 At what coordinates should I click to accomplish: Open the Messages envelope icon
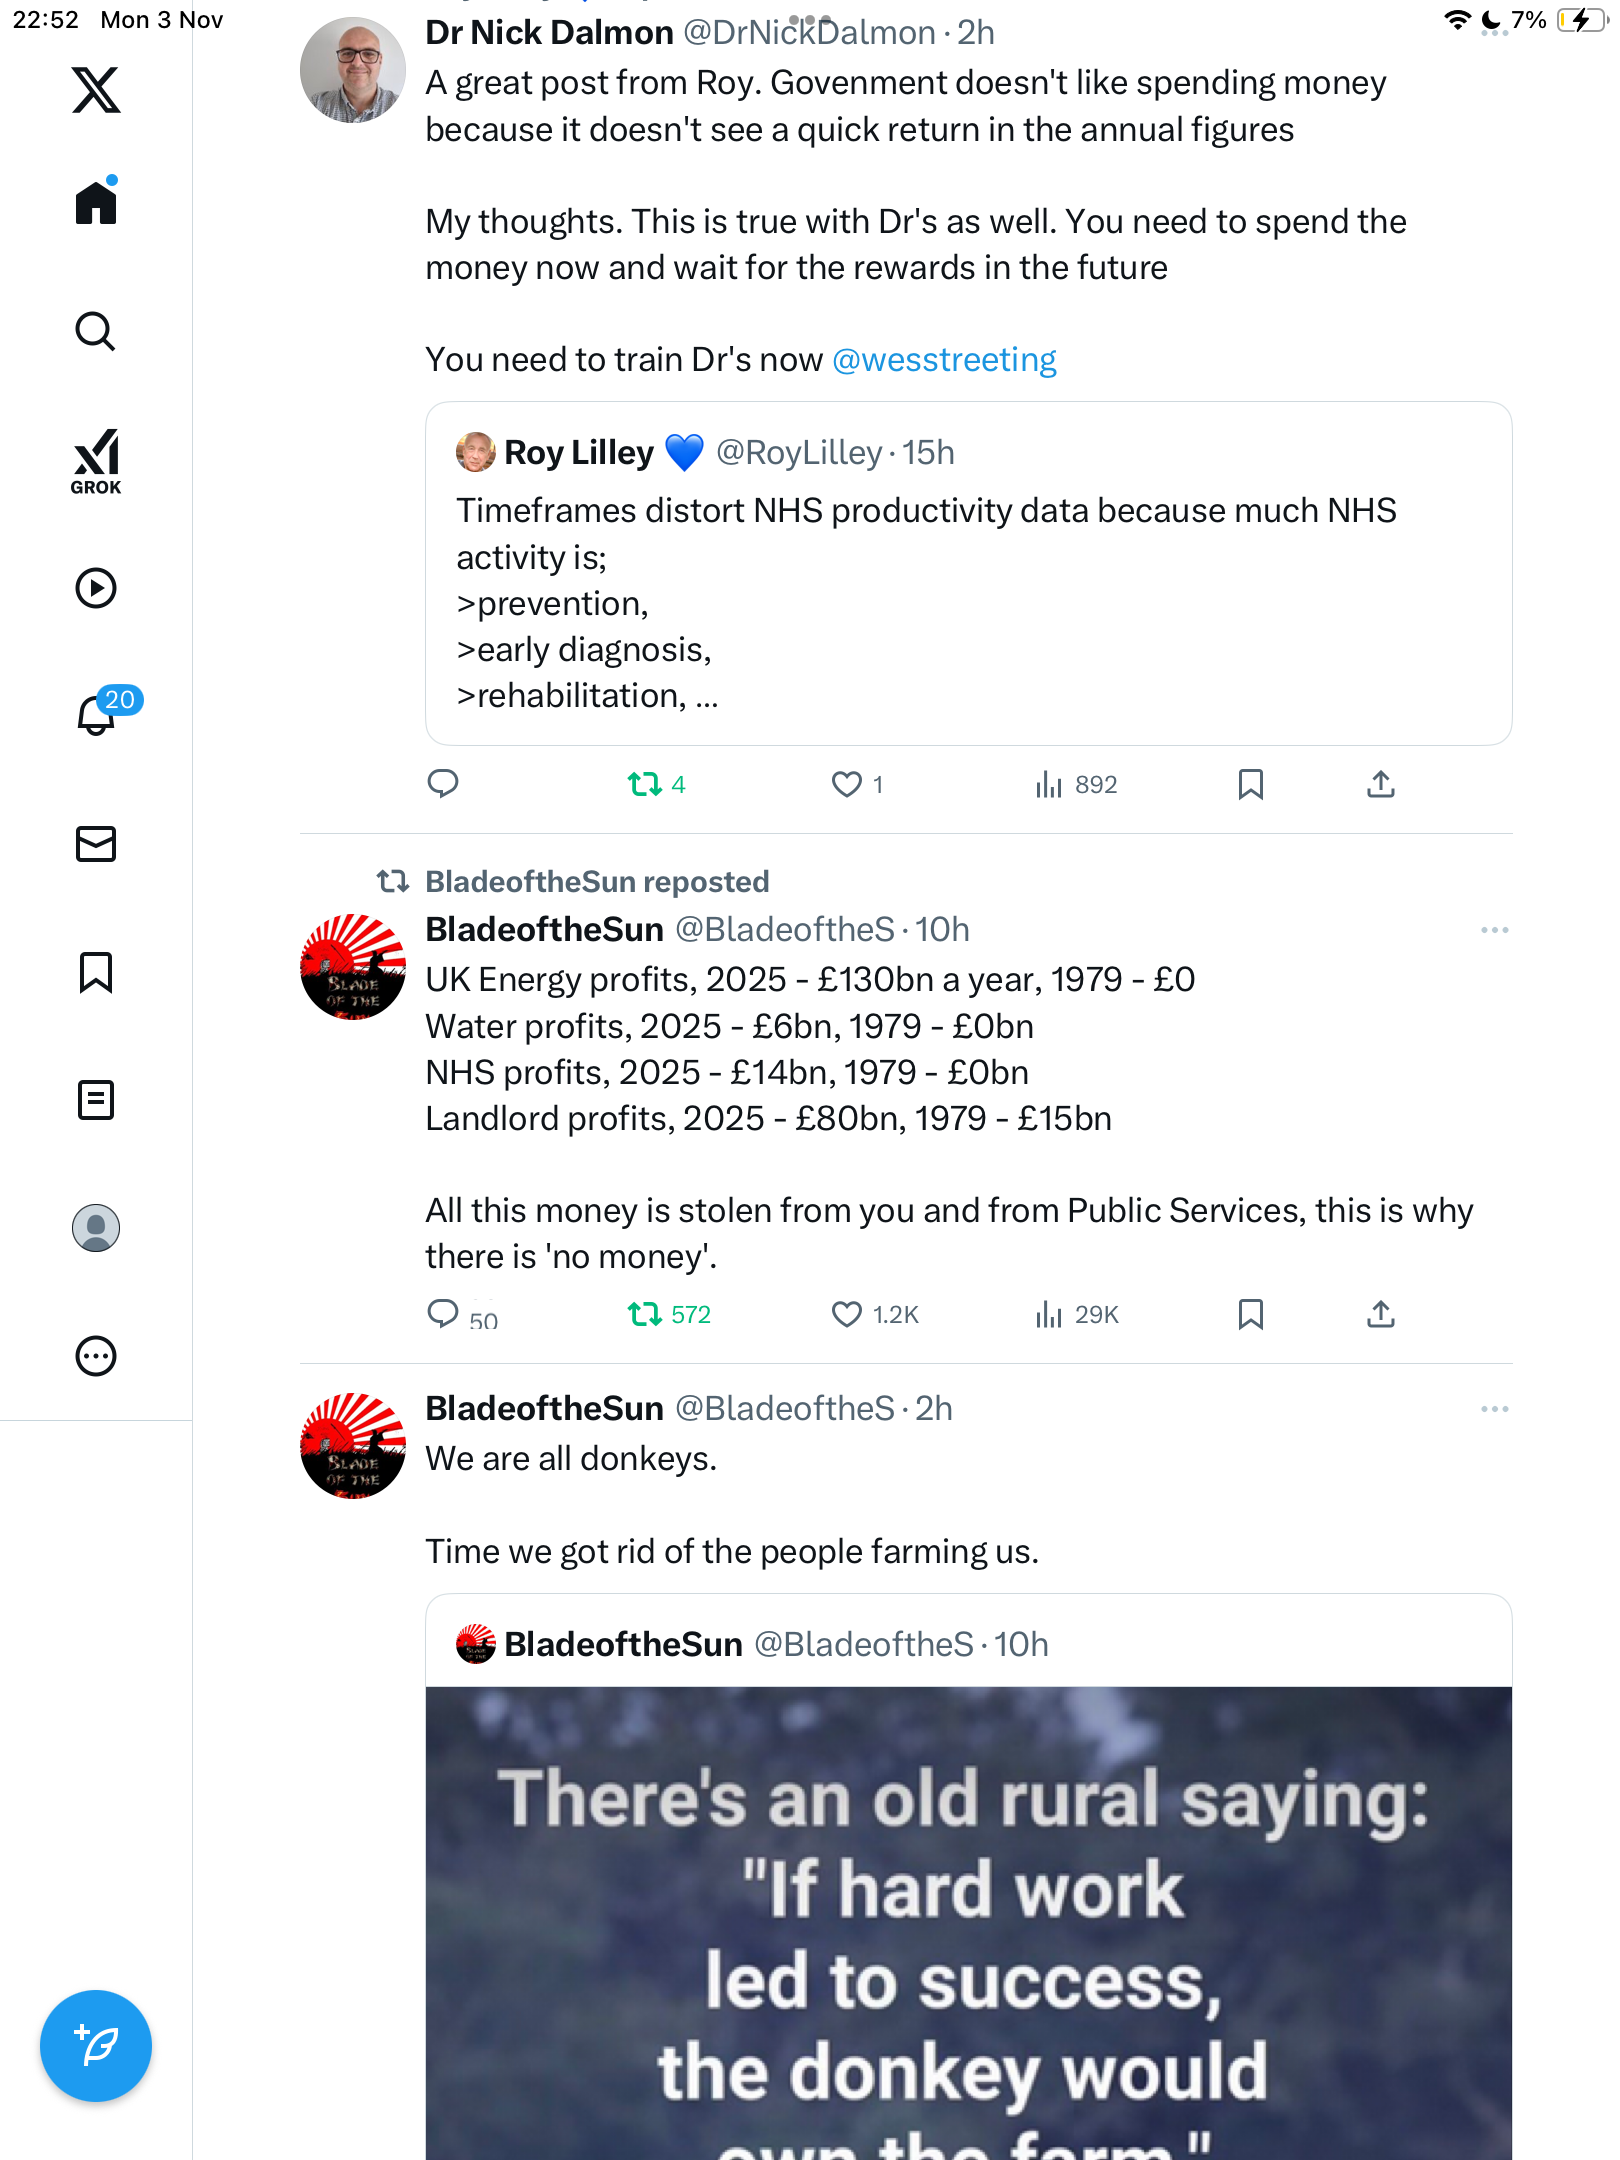point(96,844)
